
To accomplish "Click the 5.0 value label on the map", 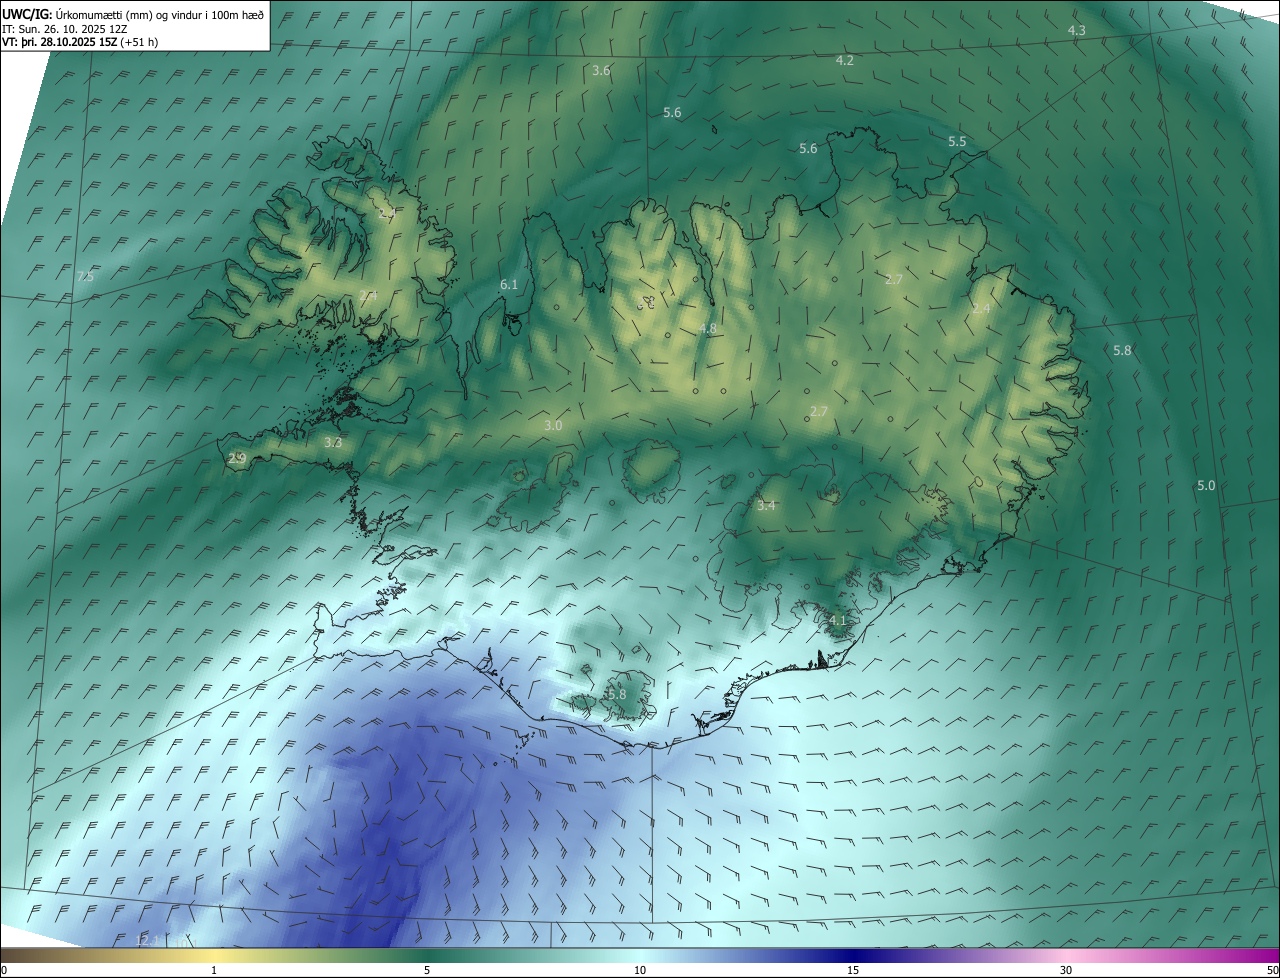I will point(1206,486).
